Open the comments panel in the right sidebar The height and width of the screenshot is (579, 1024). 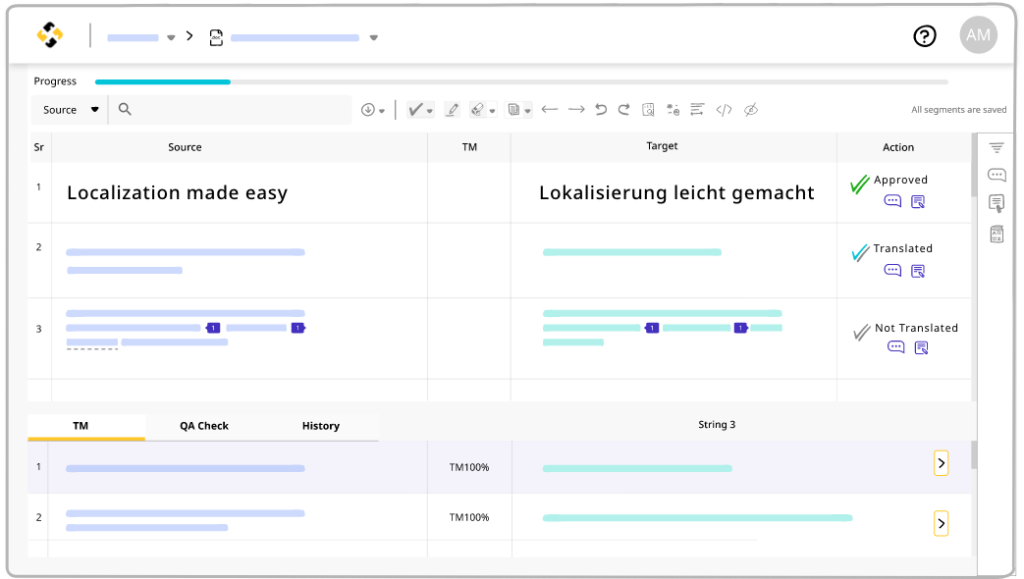[995, 174]
